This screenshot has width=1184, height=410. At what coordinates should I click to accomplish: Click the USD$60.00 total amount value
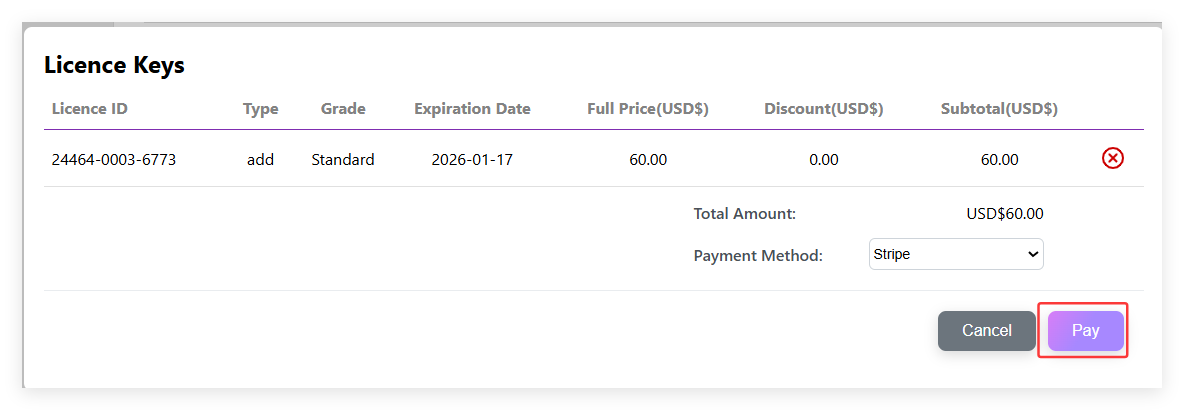[x=1005, y=214]
